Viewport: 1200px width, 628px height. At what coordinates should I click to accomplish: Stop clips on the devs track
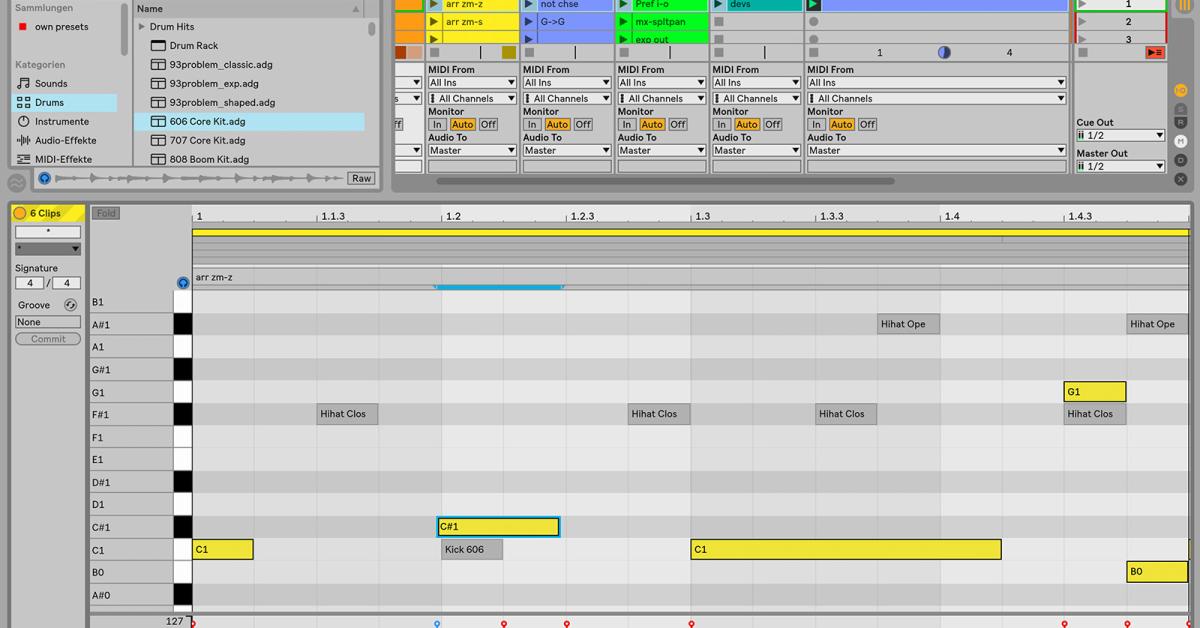[x=719, y=52]
